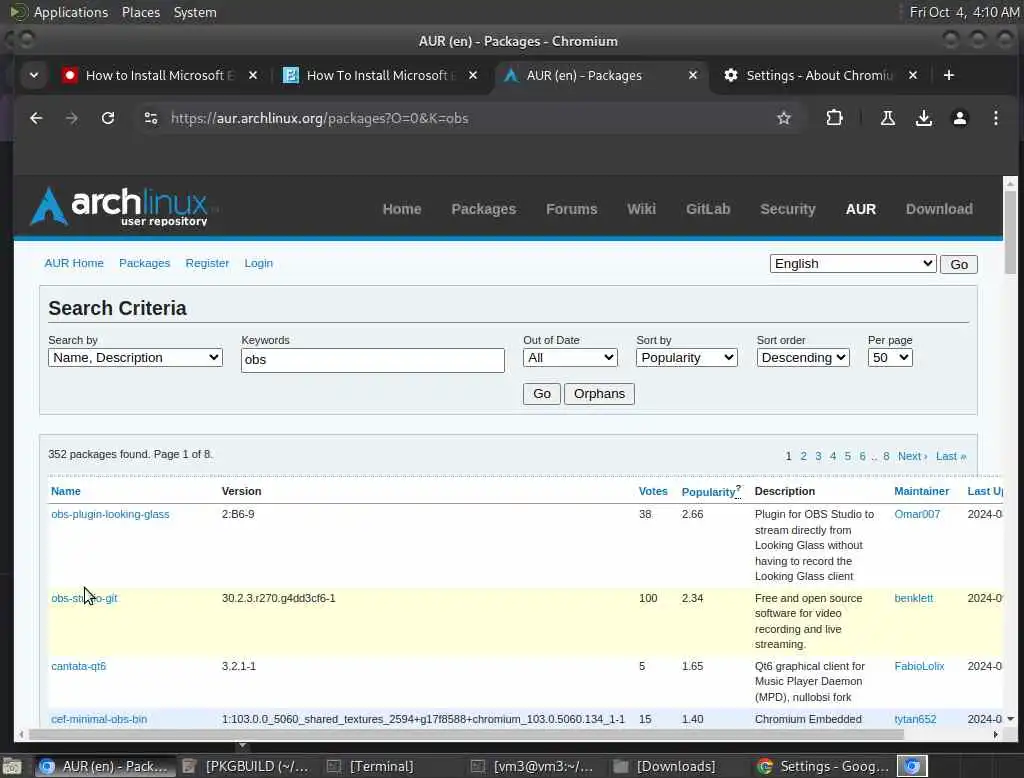Open the Forums navigation link
Viewport: 1024px width, 778px height.
pyautogui.click(x=571, y=209)
